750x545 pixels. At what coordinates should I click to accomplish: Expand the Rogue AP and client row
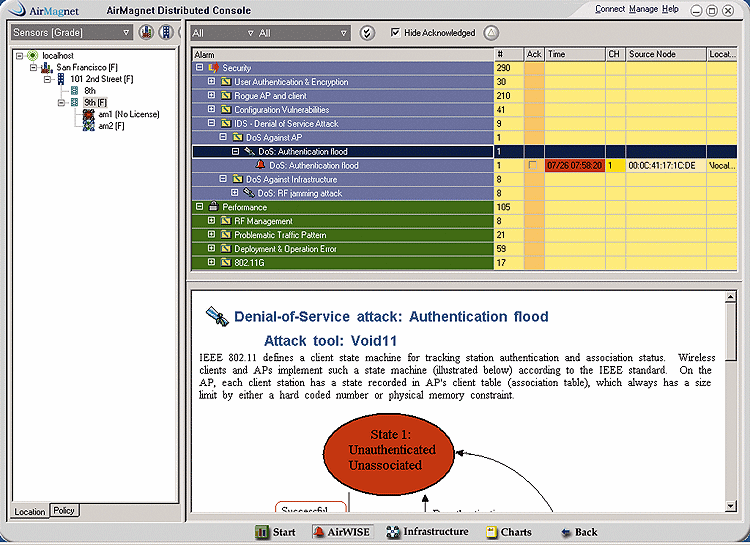(x=211, y=95)
